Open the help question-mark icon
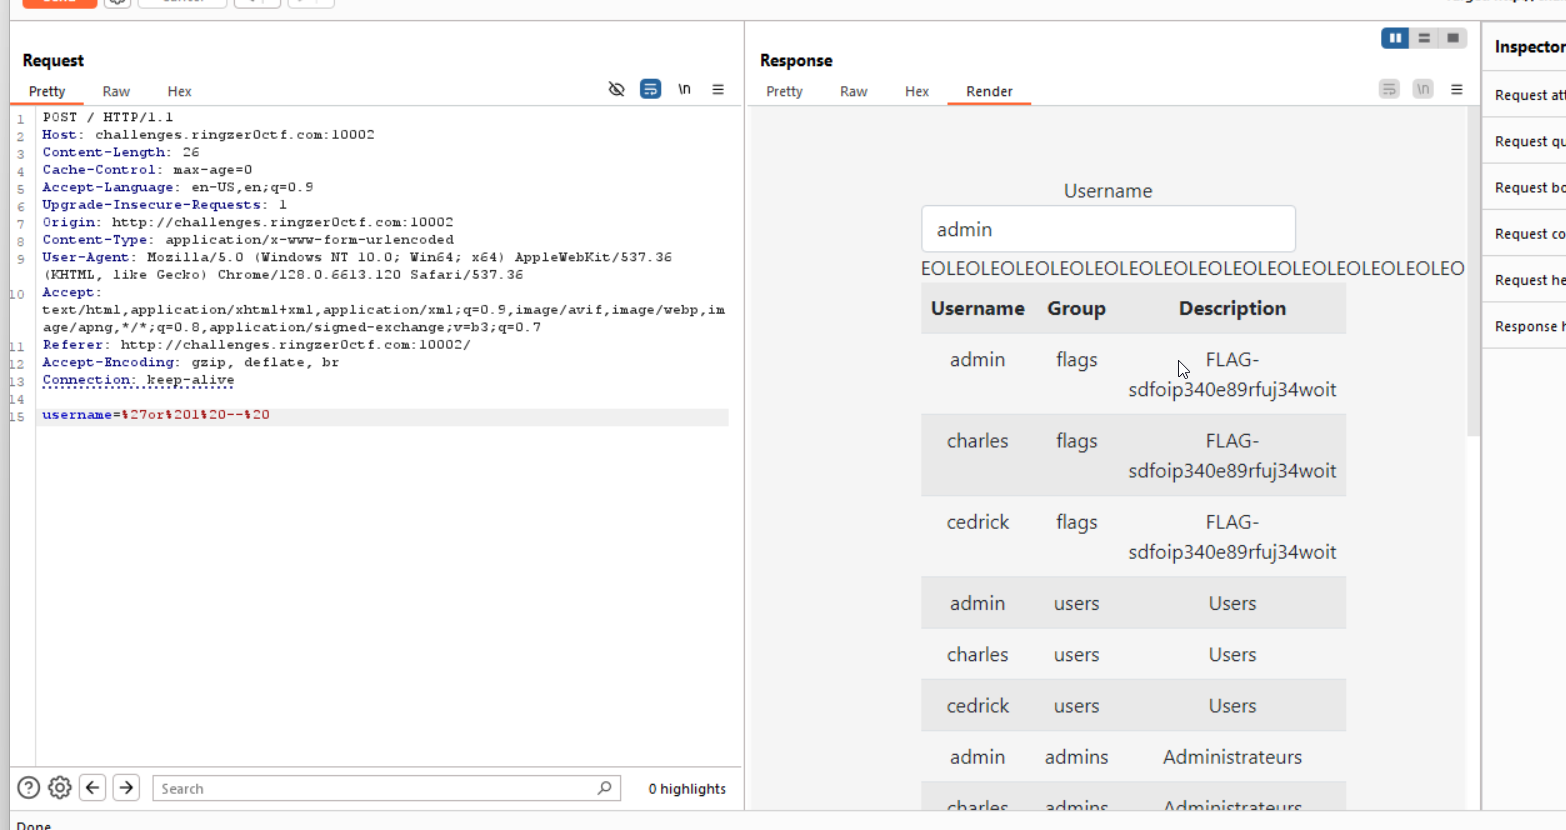Viewport: 1566px width, 830px height. click(x=29, y=788)
